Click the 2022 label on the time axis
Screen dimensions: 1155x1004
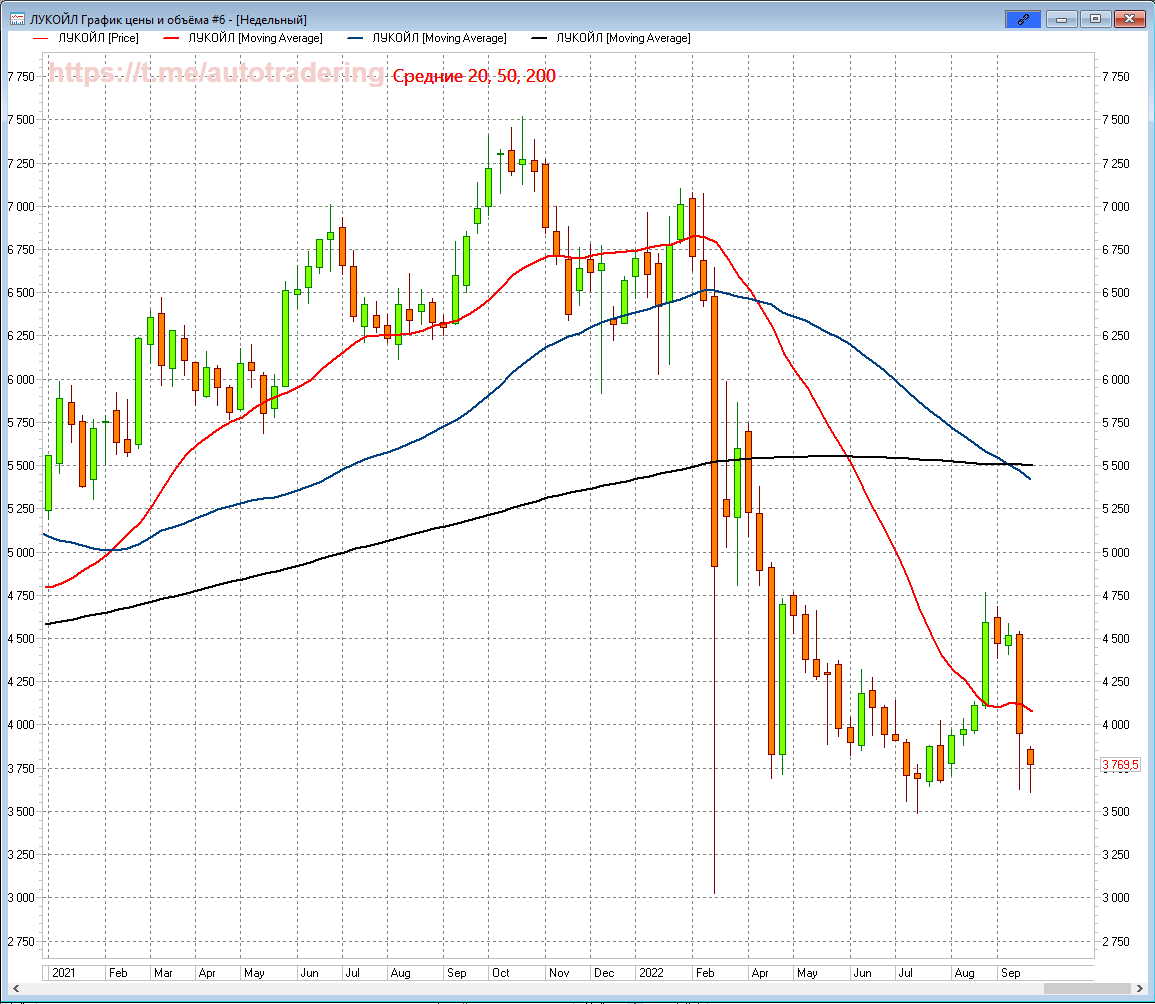[x=651, y=972]
